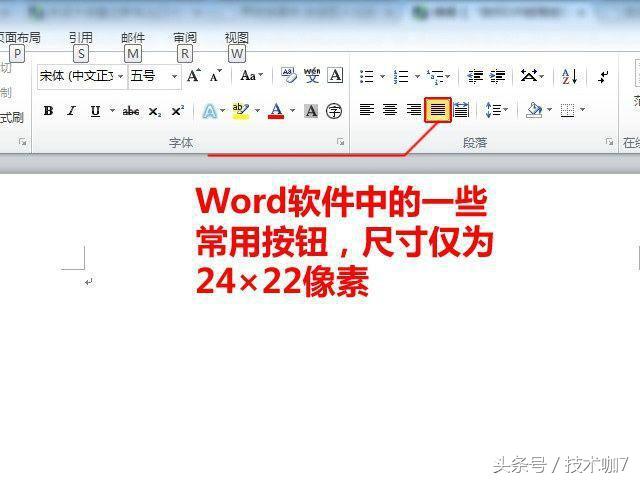Open 段落 dialog launcher
This screenshot has height=480, width=640.
tap(609, 142)
